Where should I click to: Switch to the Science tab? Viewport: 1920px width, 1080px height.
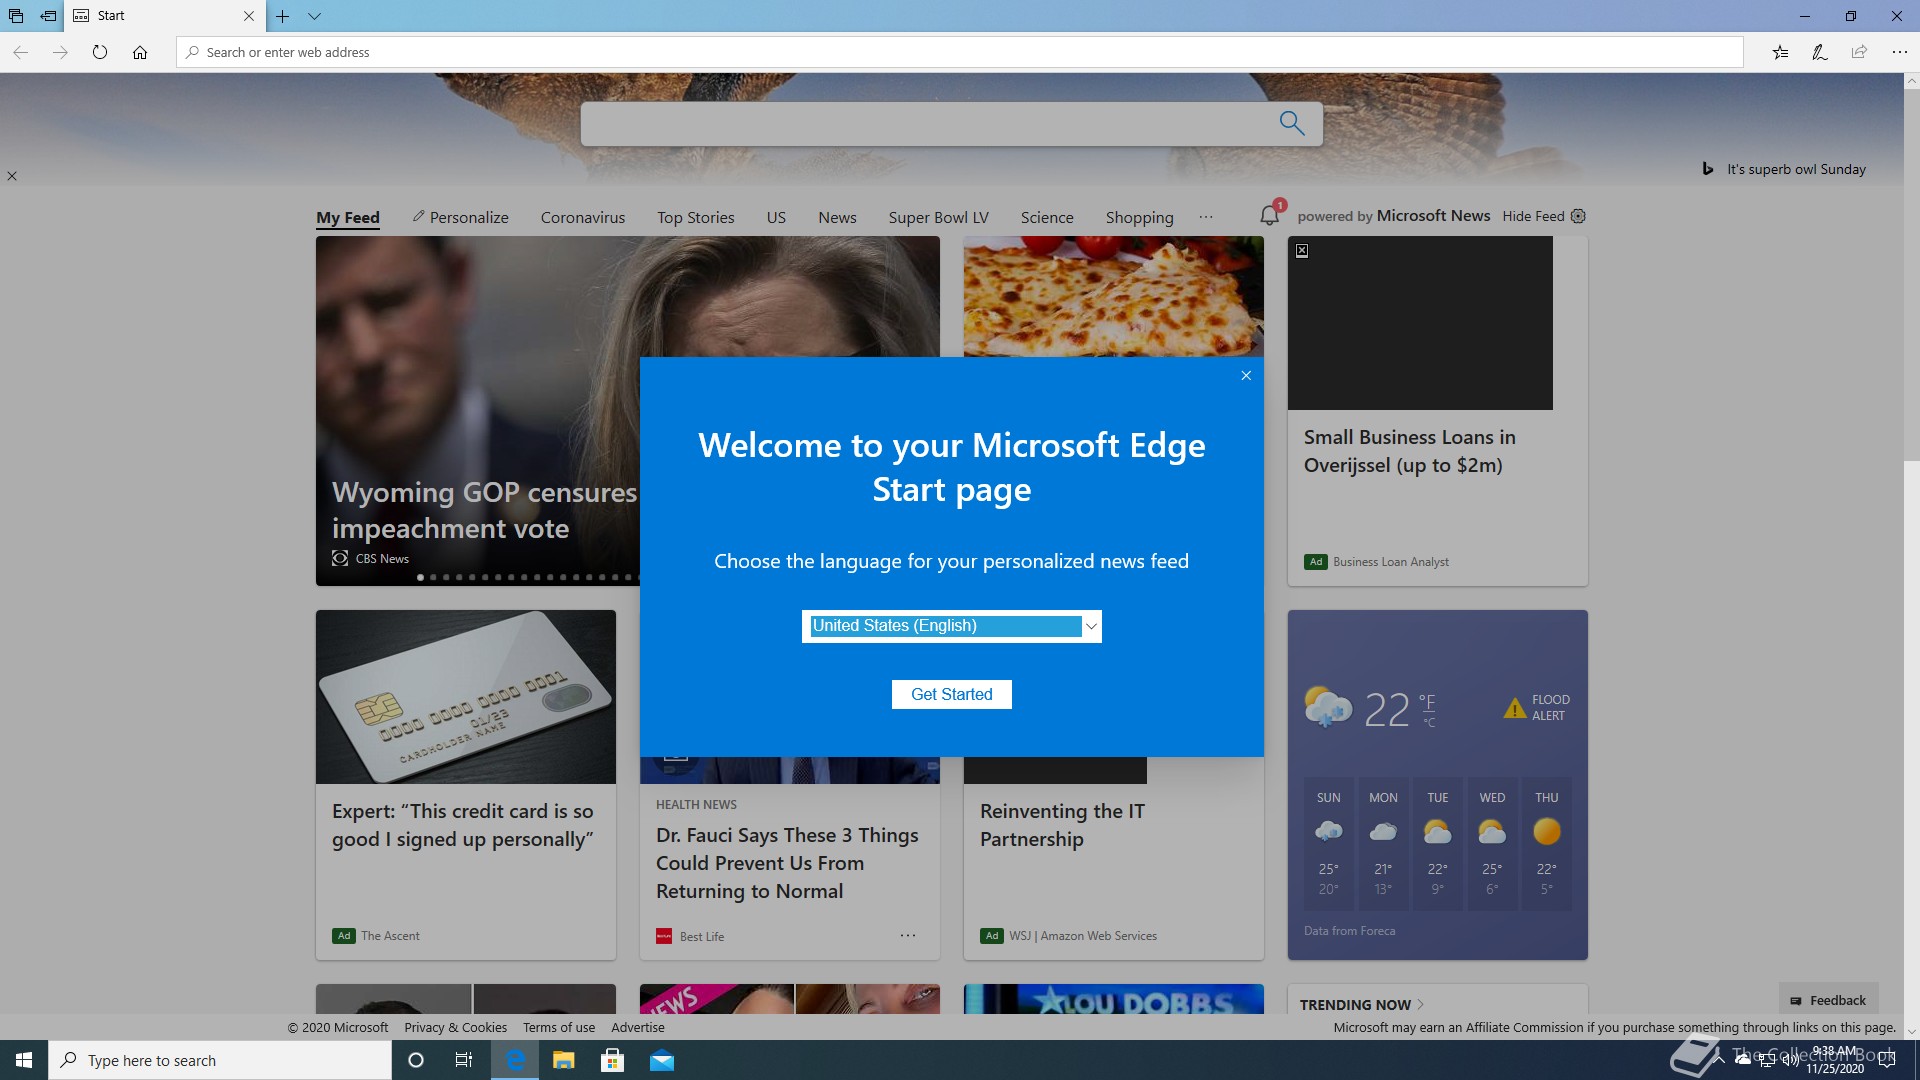(x=1047, y=217)
